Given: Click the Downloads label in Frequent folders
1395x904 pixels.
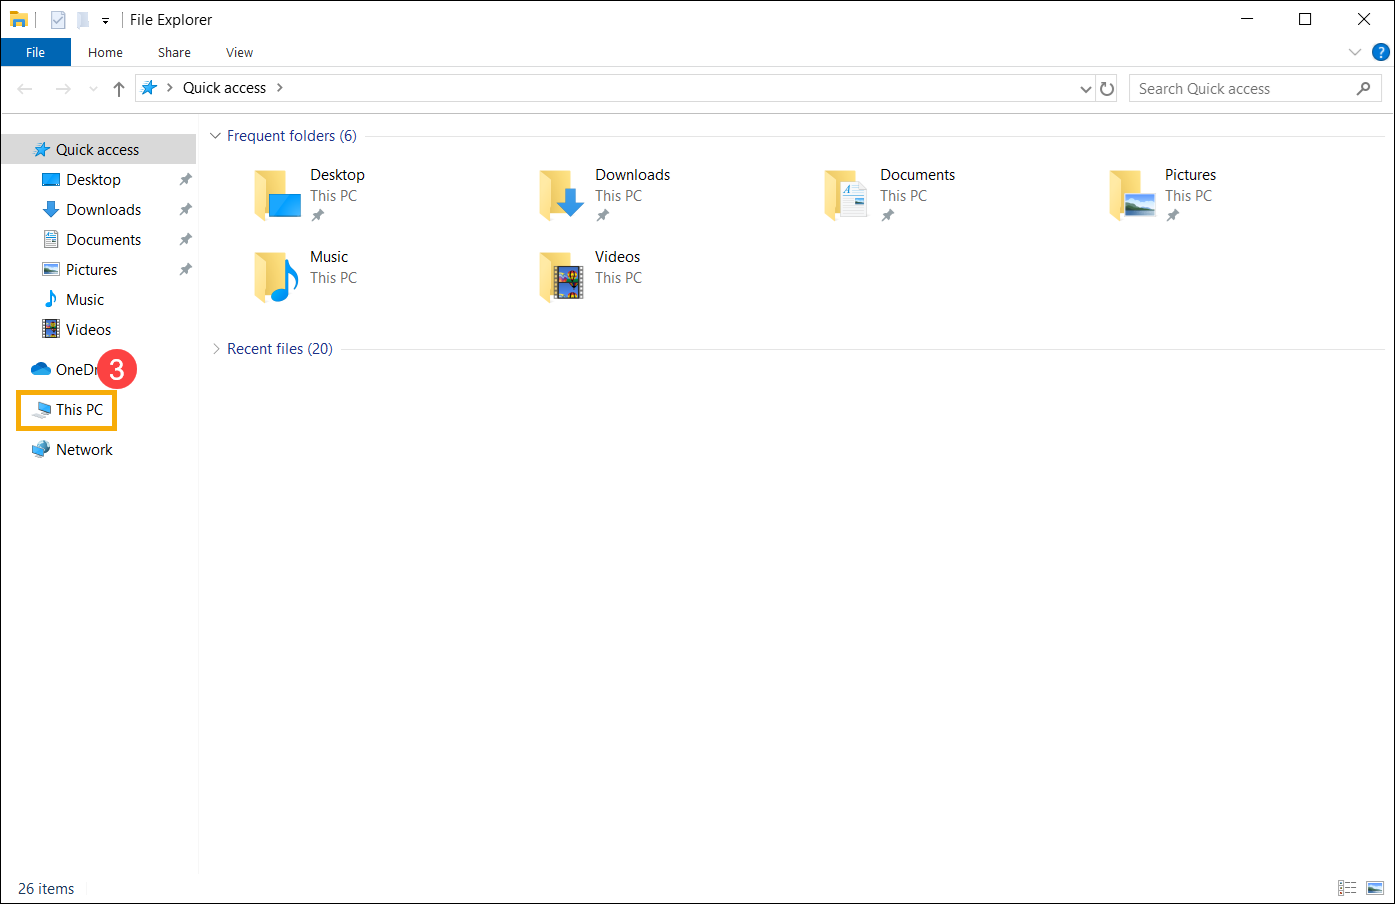Looking at the screenshot, I should [x=632, y=175].
